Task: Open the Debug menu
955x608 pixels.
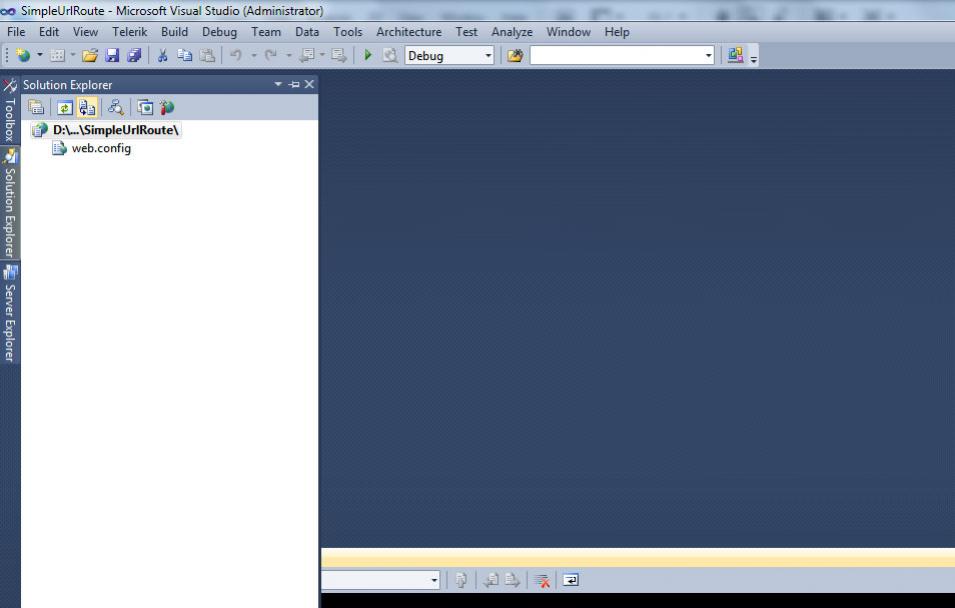Action: point(219,32)
